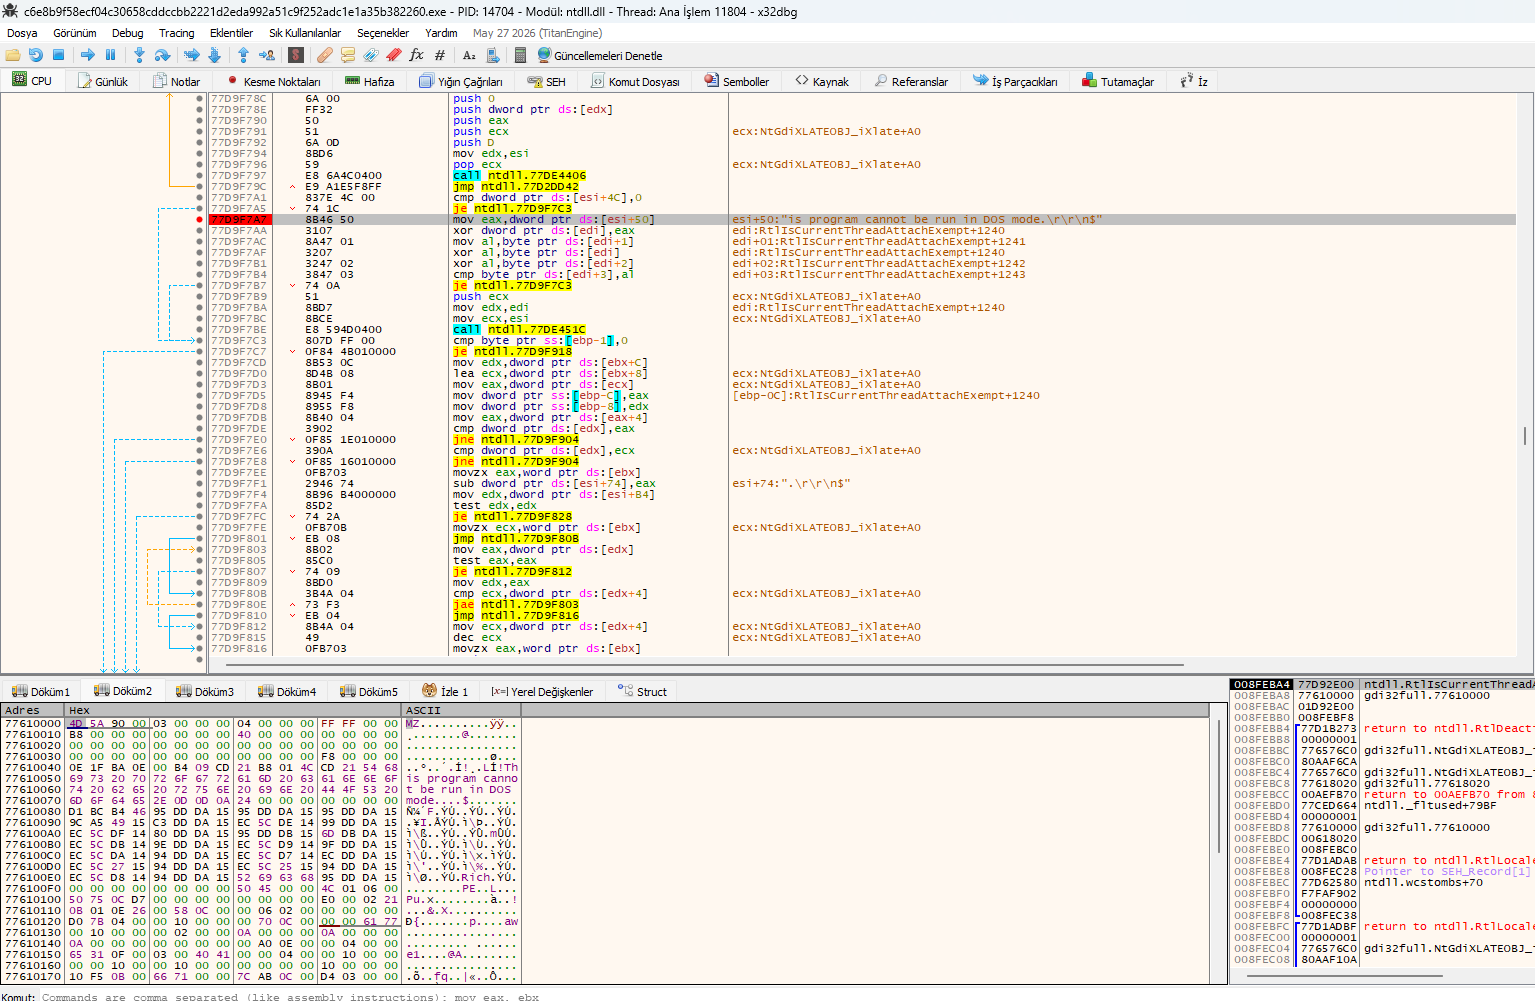Select the call ntdll.77DE4406 instruction
Image resolution: width=1535 pixels, height=1001 pixels.
coord(520,175)
